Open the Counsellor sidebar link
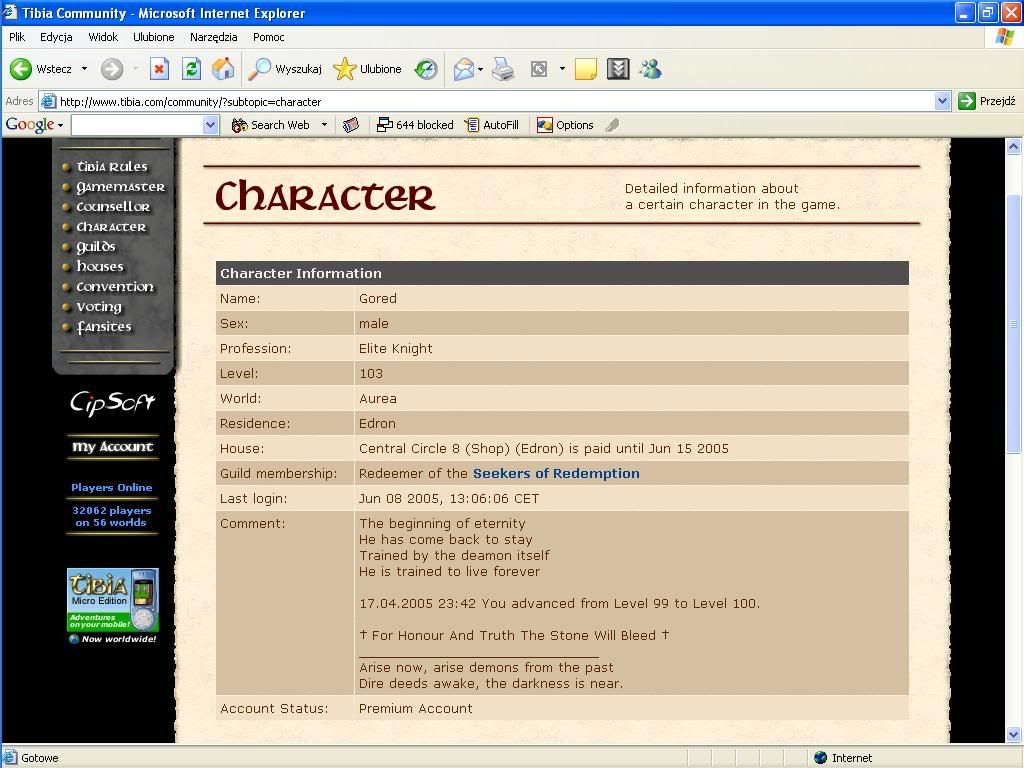The image size is (1024, 768). [113, 207]
